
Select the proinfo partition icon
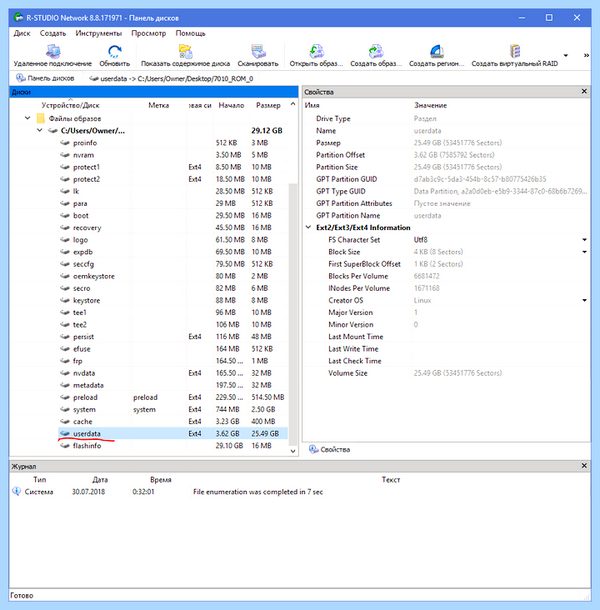65,143
